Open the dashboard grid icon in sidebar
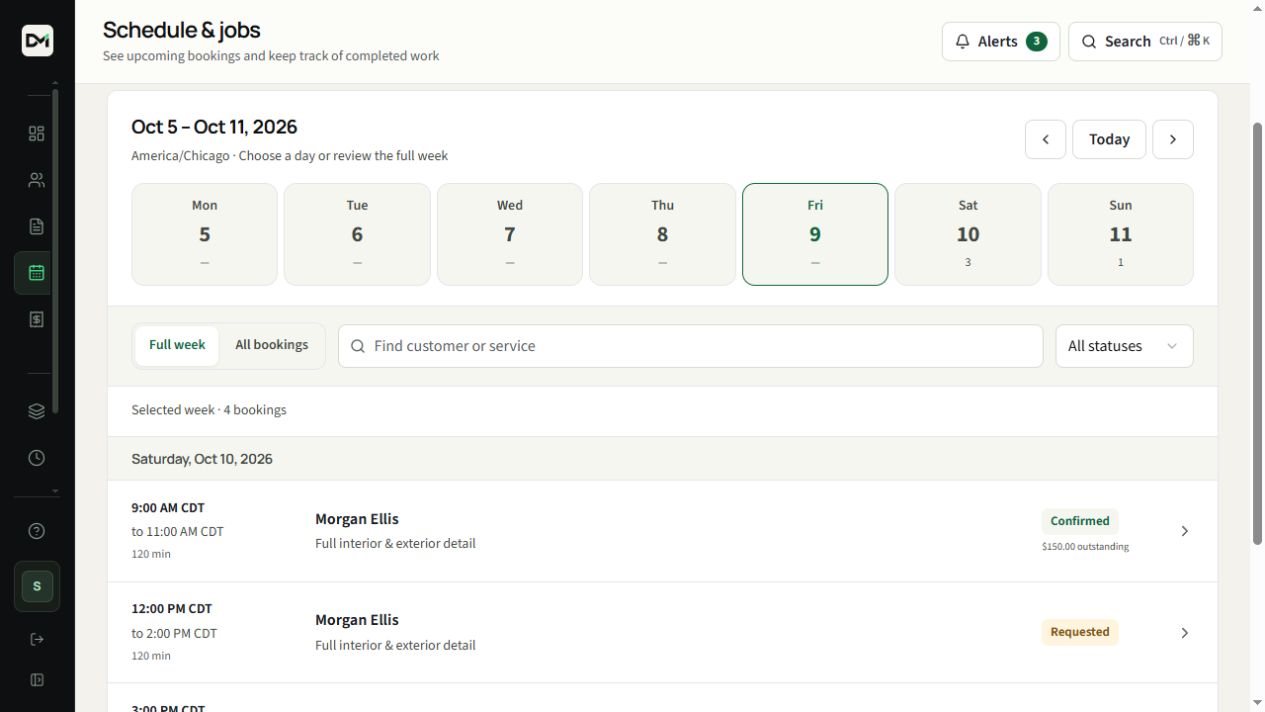This screenshot has height=712, width=1265. (37, 134)
